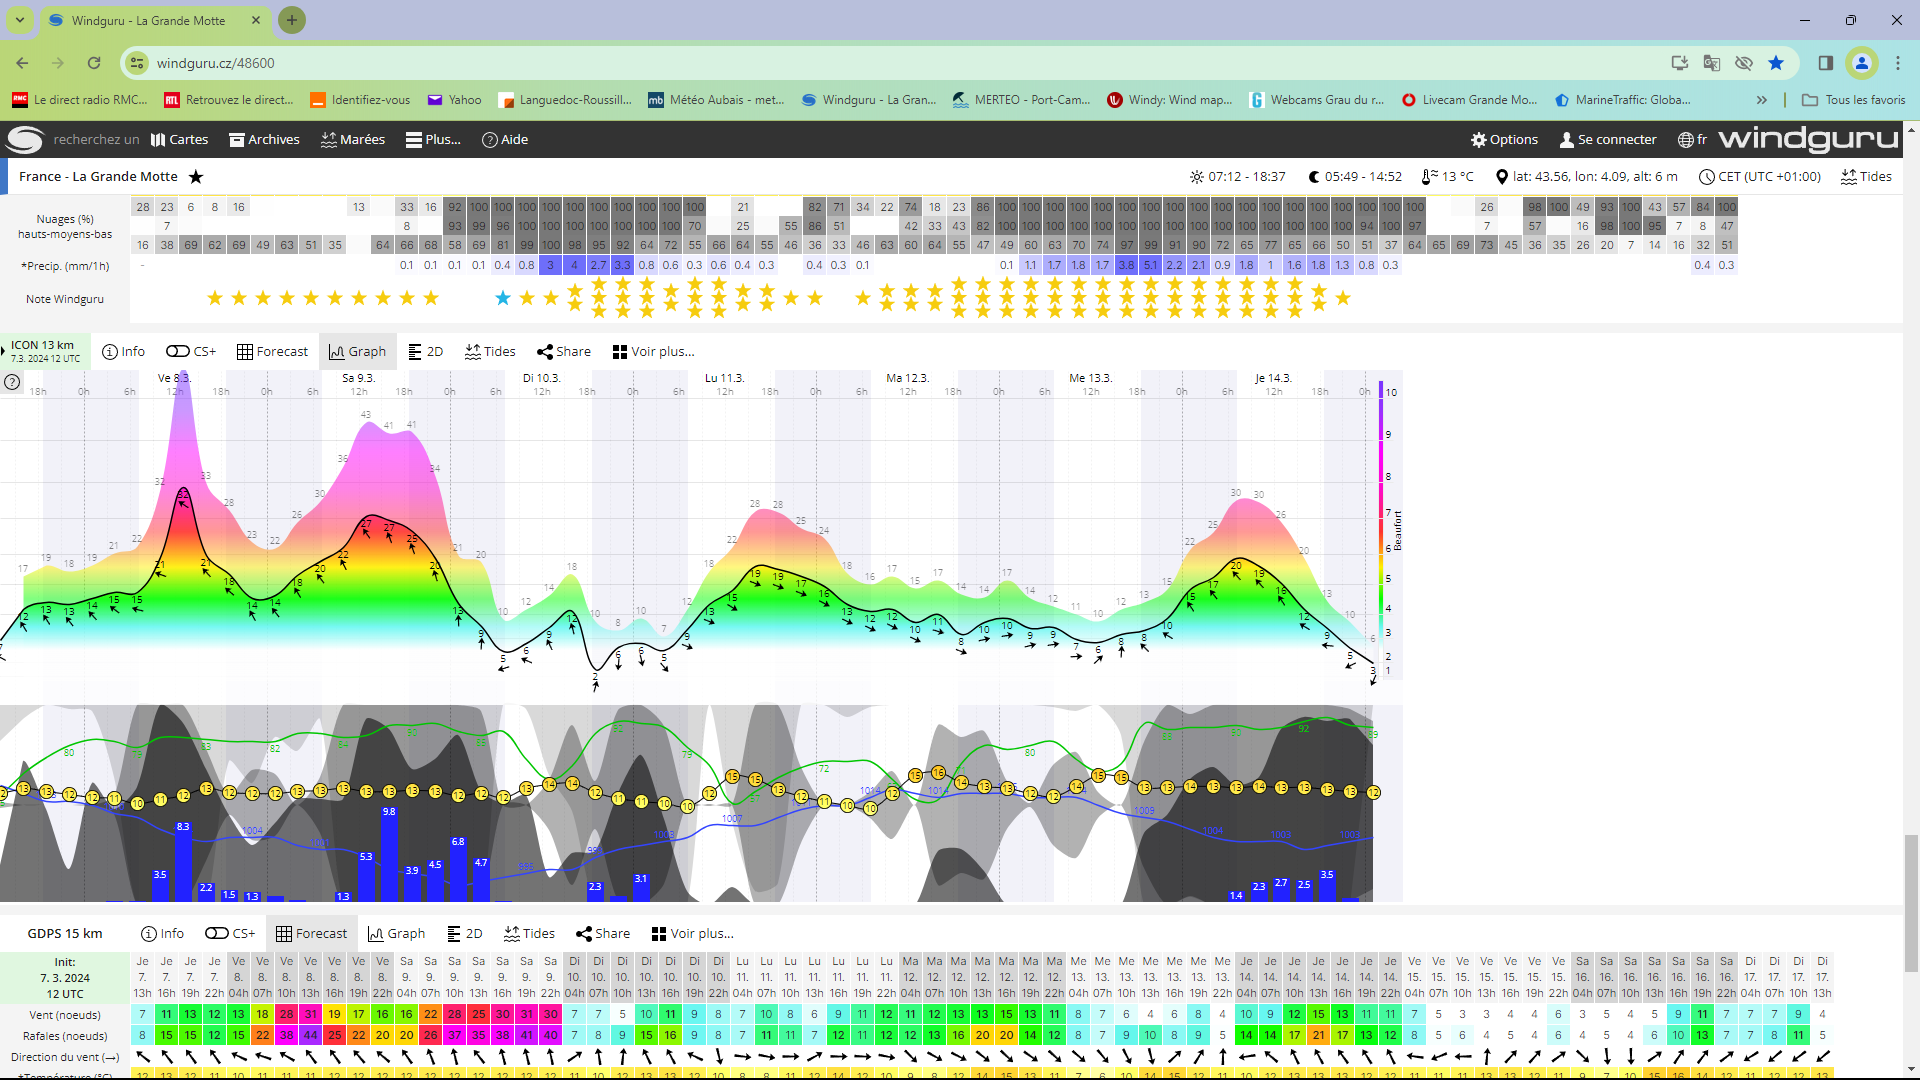Open the Archives section

[x=264, y=139]
